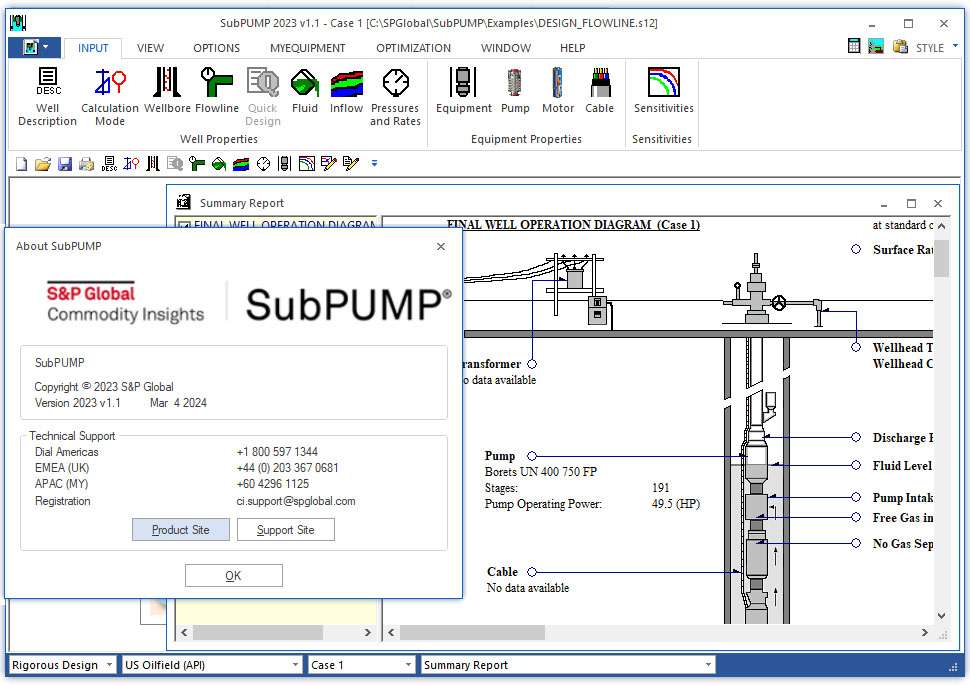Viewport: 970px width, 685px height.
Task: Click the Product Site button
Action: 181,530
